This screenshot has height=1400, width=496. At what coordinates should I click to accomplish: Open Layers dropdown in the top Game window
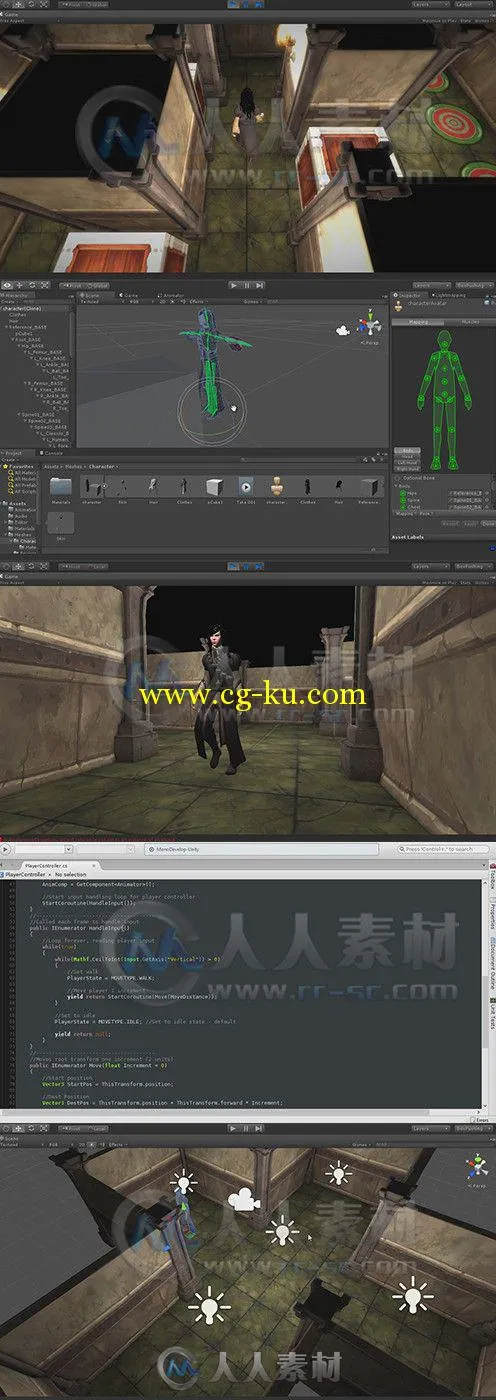[431, 4]
